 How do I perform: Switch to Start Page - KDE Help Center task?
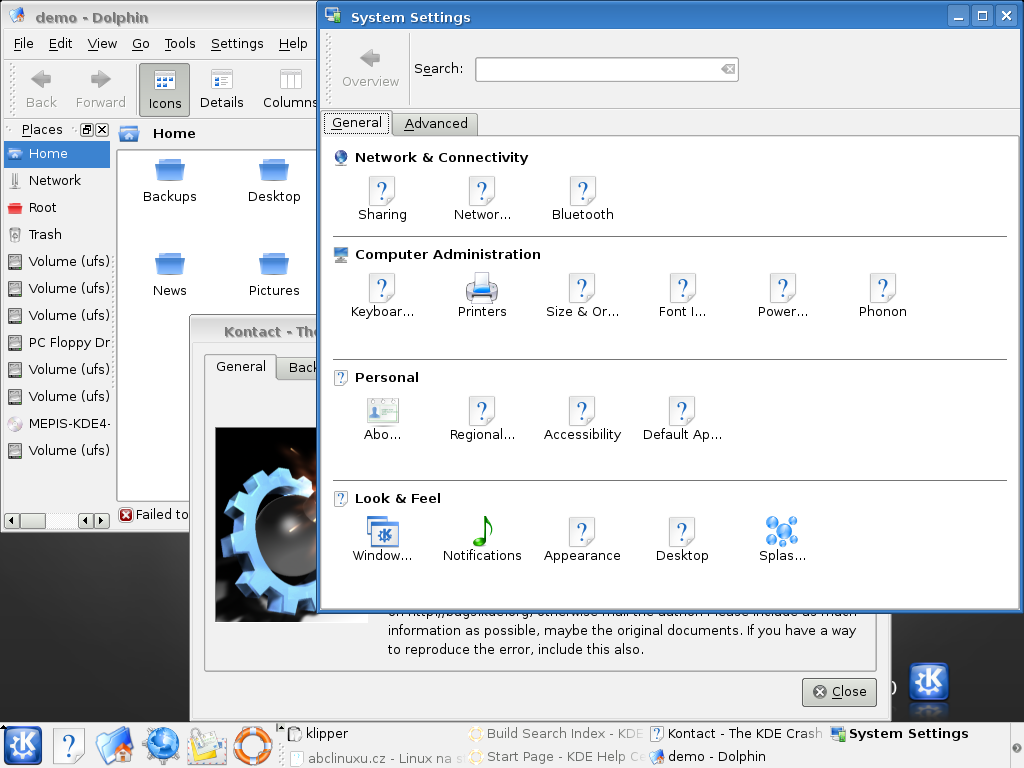click(x=556, y=756)
